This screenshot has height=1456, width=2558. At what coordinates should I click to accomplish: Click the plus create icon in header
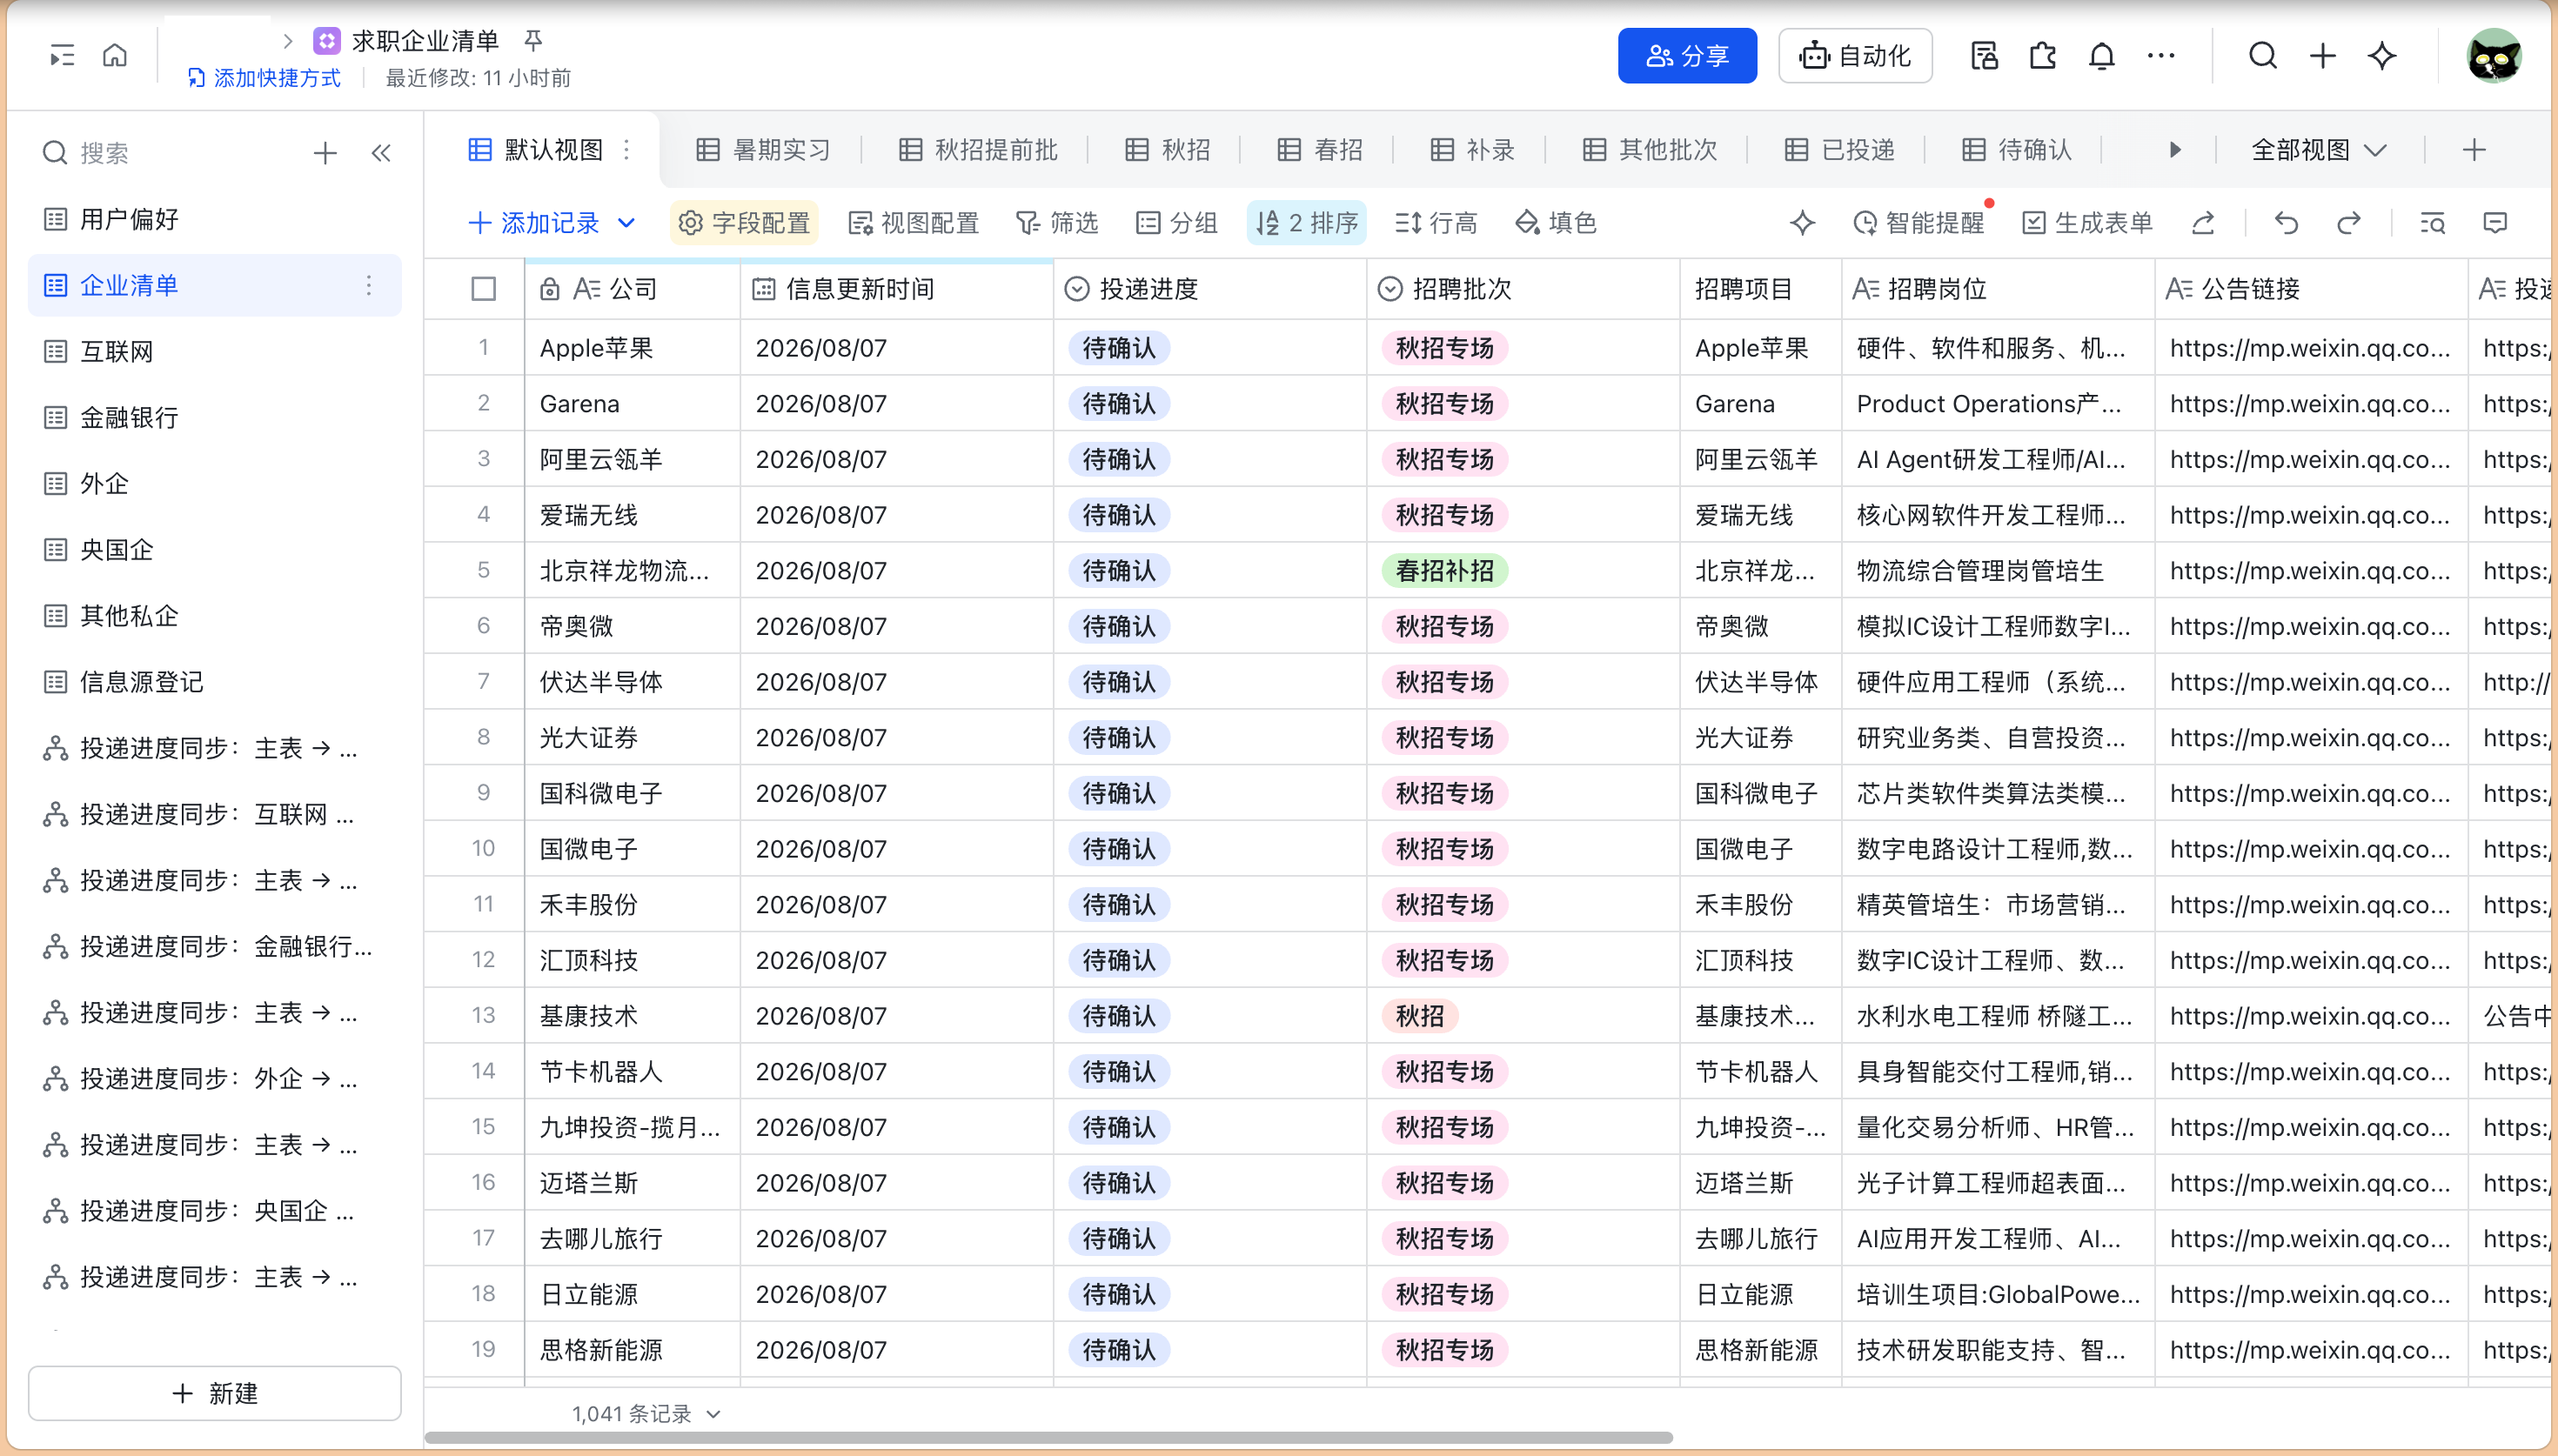[x=2323, y=56]
